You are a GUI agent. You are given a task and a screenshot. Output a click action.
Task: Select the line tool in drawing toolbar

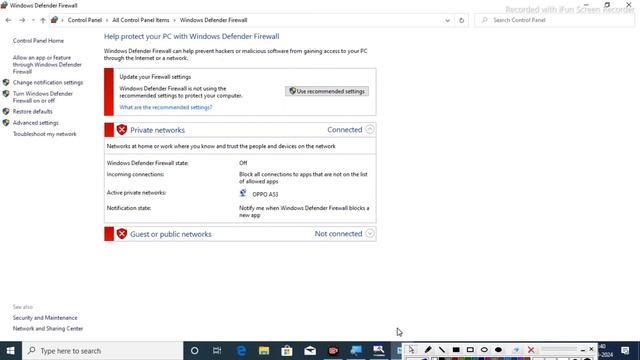pyautogui.click(x=442, y=350)
